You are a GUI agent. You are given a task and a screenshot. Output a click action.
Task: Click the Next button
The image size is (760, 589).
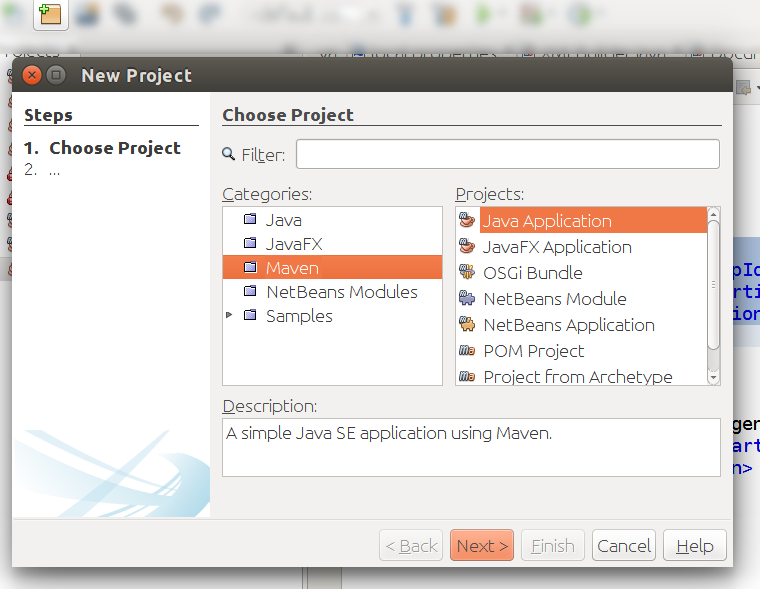(x=482, y=546)
